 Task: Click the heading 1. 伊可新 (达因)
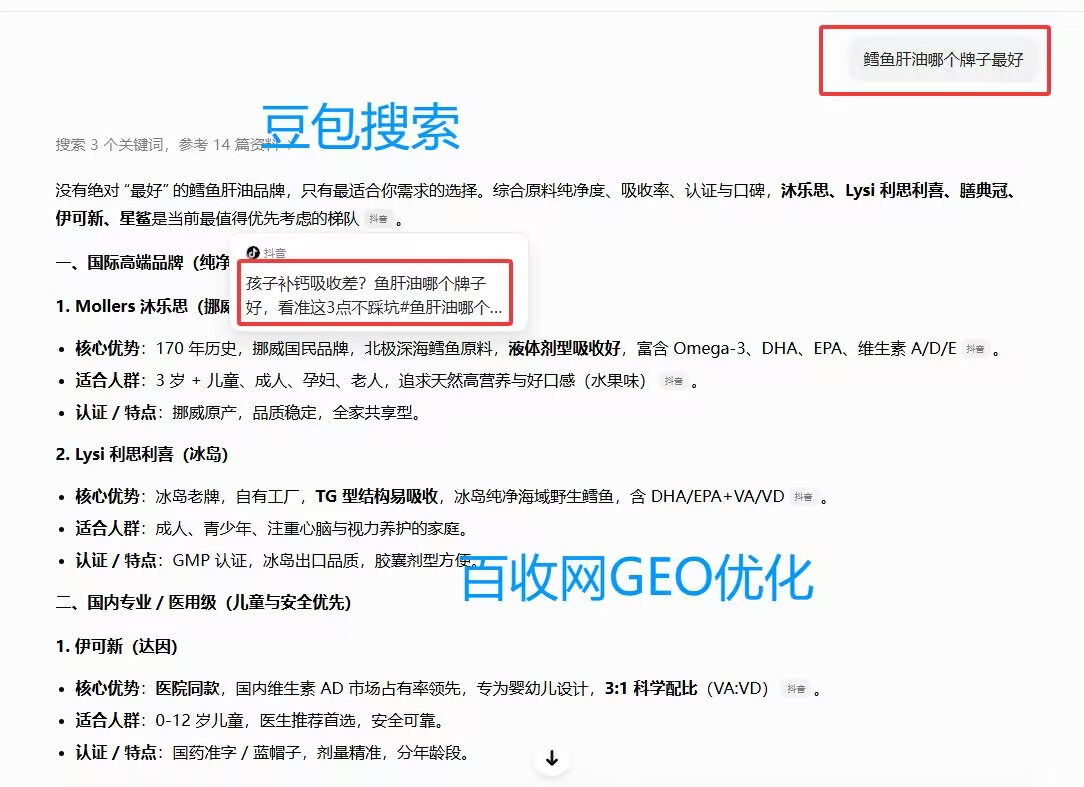[x=116, y=647]
